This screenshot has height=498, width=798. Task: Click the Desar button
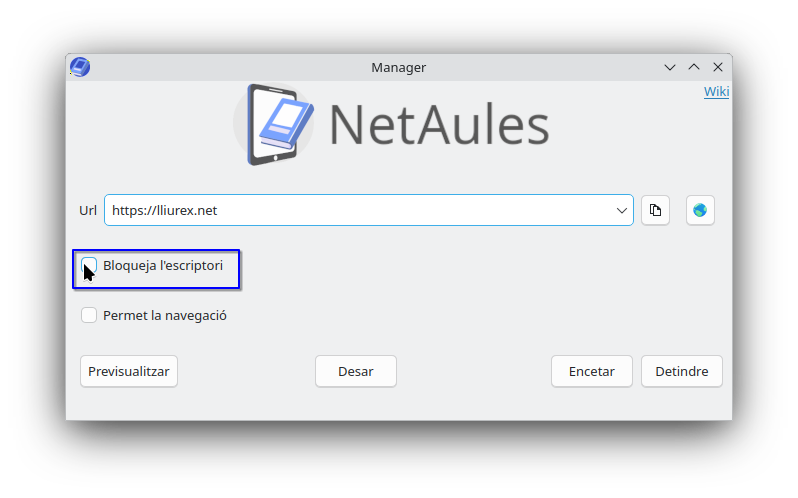356,371
